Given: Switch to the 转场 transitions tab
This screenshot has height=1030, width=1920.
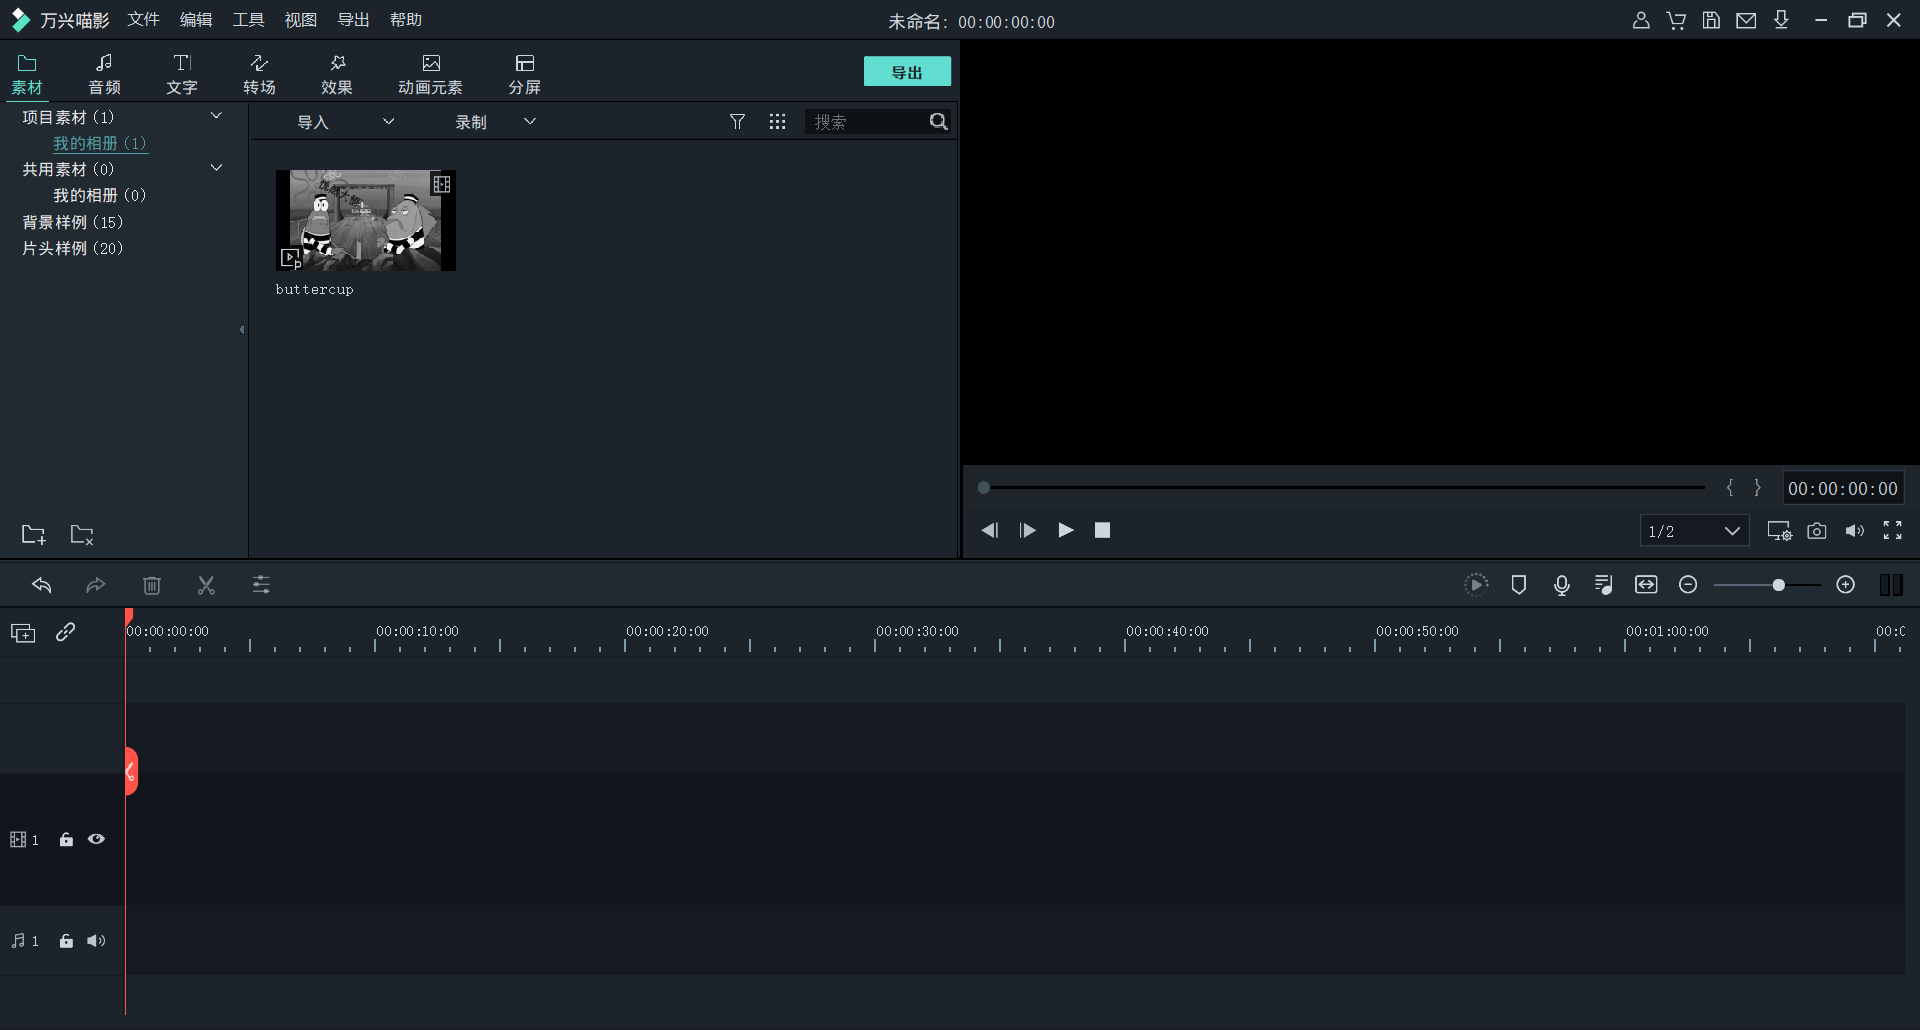Looking at the screenshot, I should 259,74.
